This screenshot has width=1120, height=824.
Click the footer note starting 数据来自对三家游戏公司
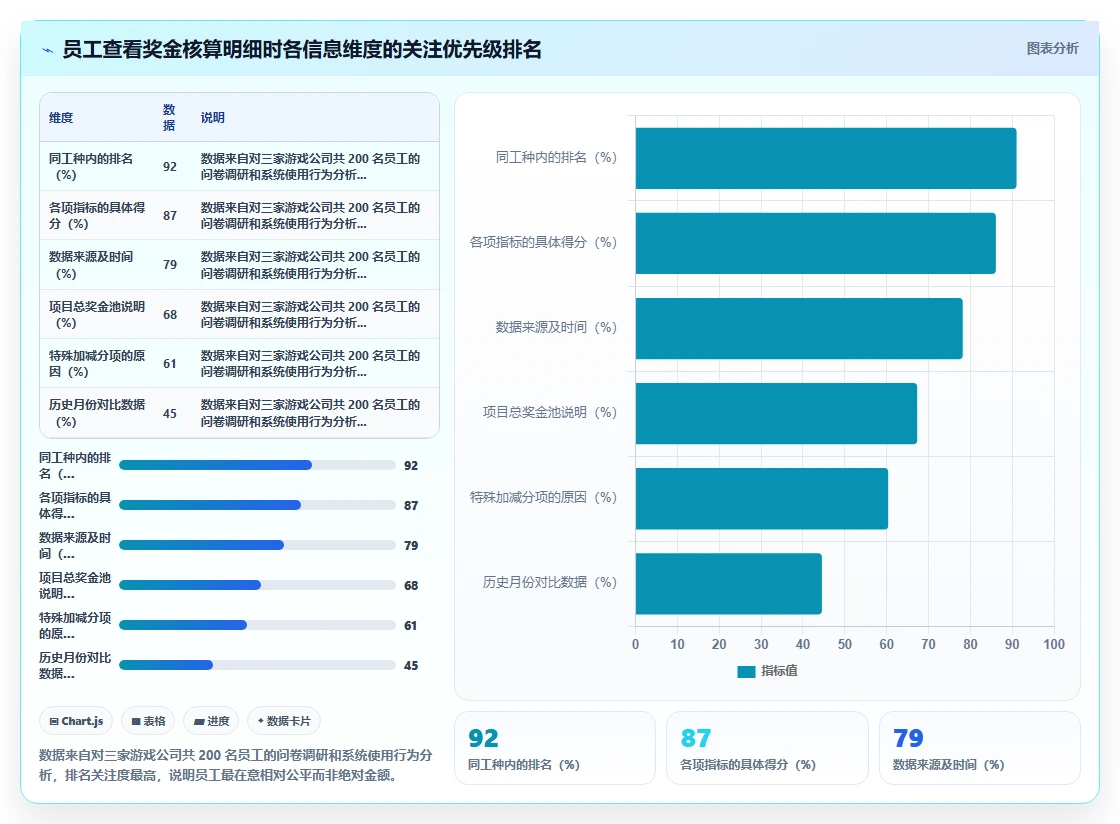click(x=236, y=765)
